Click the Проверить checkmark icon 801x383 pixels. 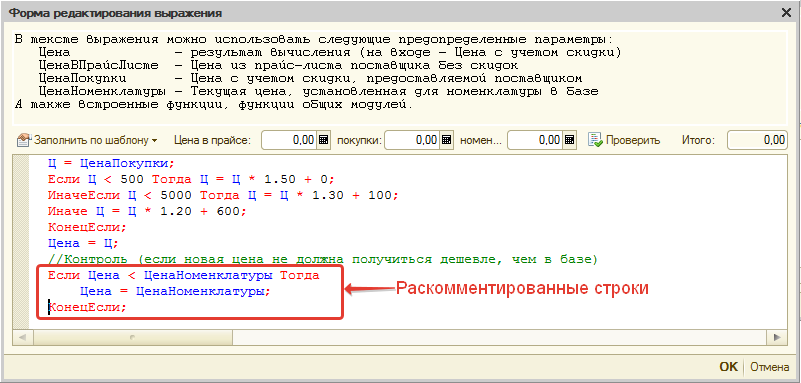[x=595, y=140]
